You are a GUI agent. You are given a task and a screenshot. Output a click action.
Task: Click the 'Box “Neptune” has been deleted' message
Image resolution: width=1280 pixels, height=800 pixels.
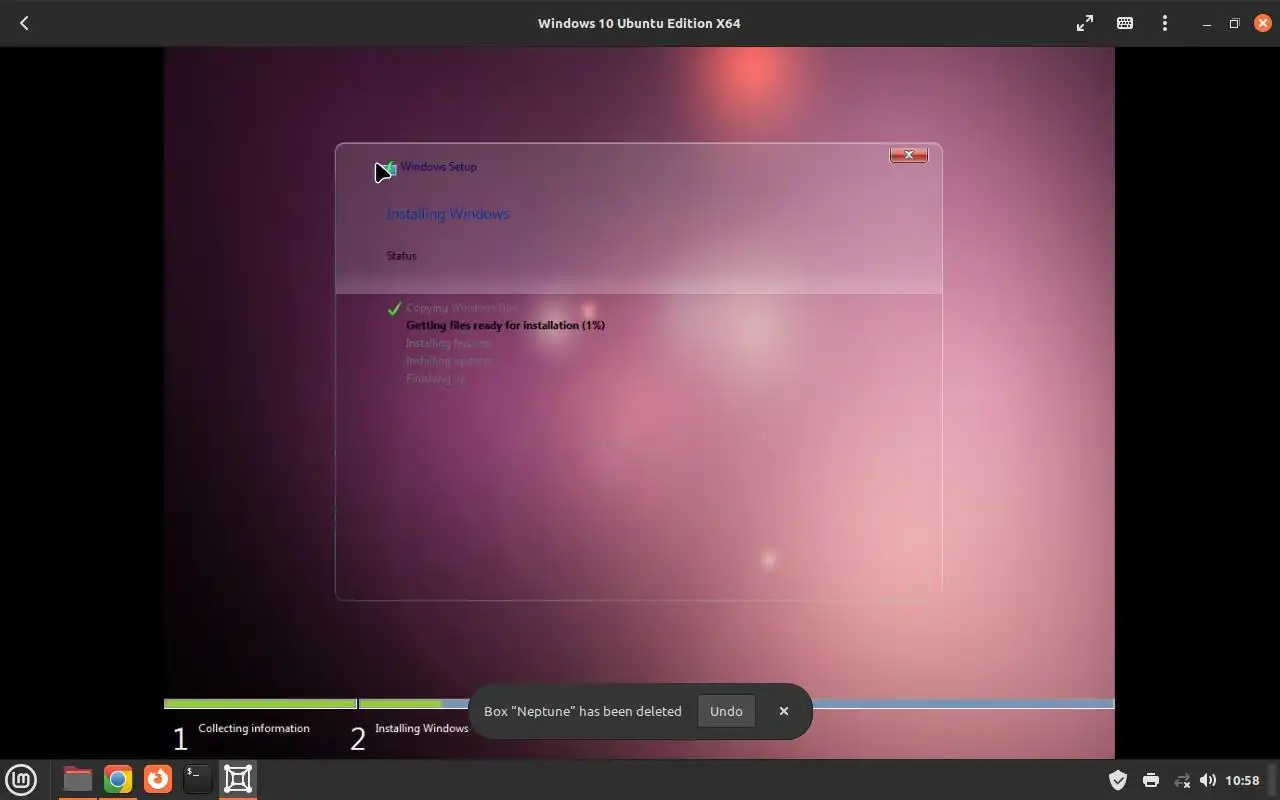pyautogui.click(x=583, y=711)
